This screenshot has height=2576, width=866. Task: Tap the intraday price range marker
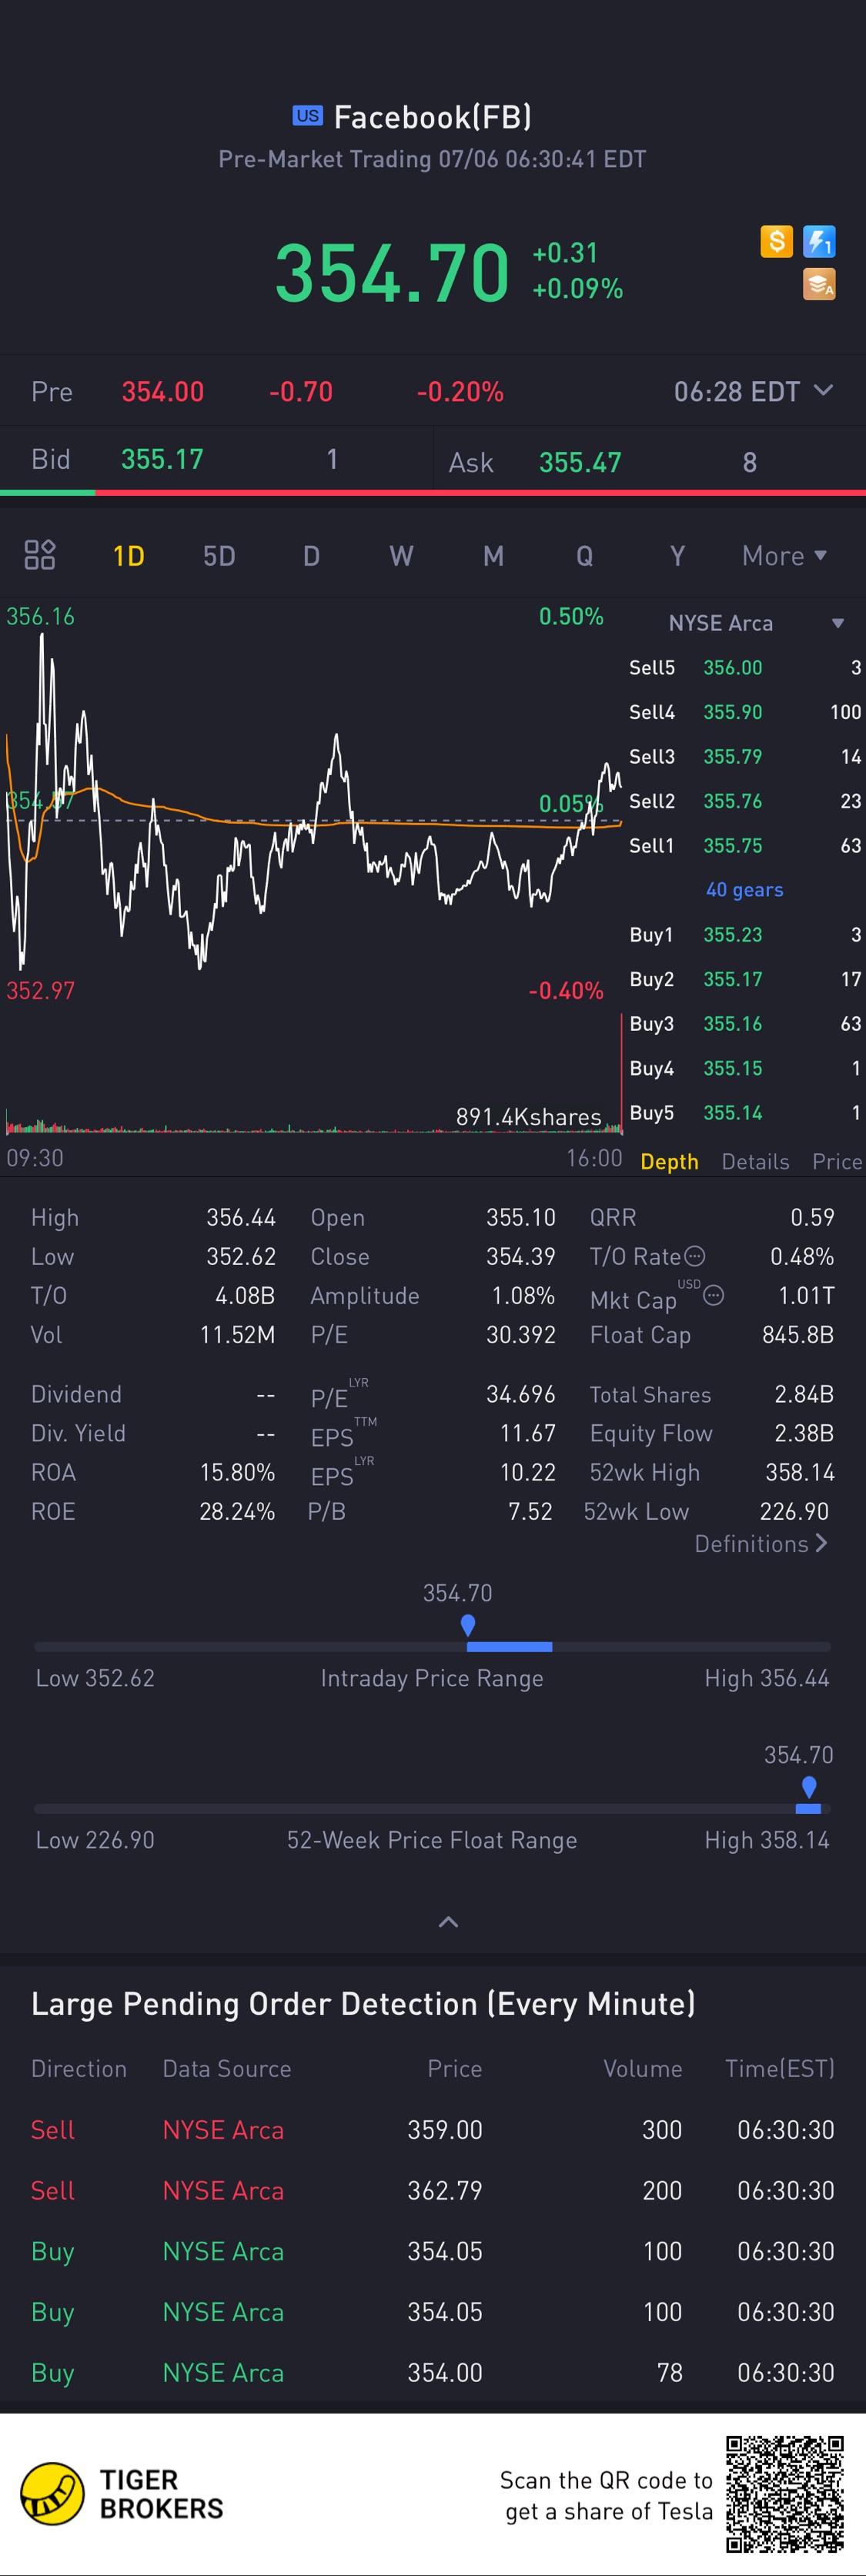click(x=467, y=1626)
